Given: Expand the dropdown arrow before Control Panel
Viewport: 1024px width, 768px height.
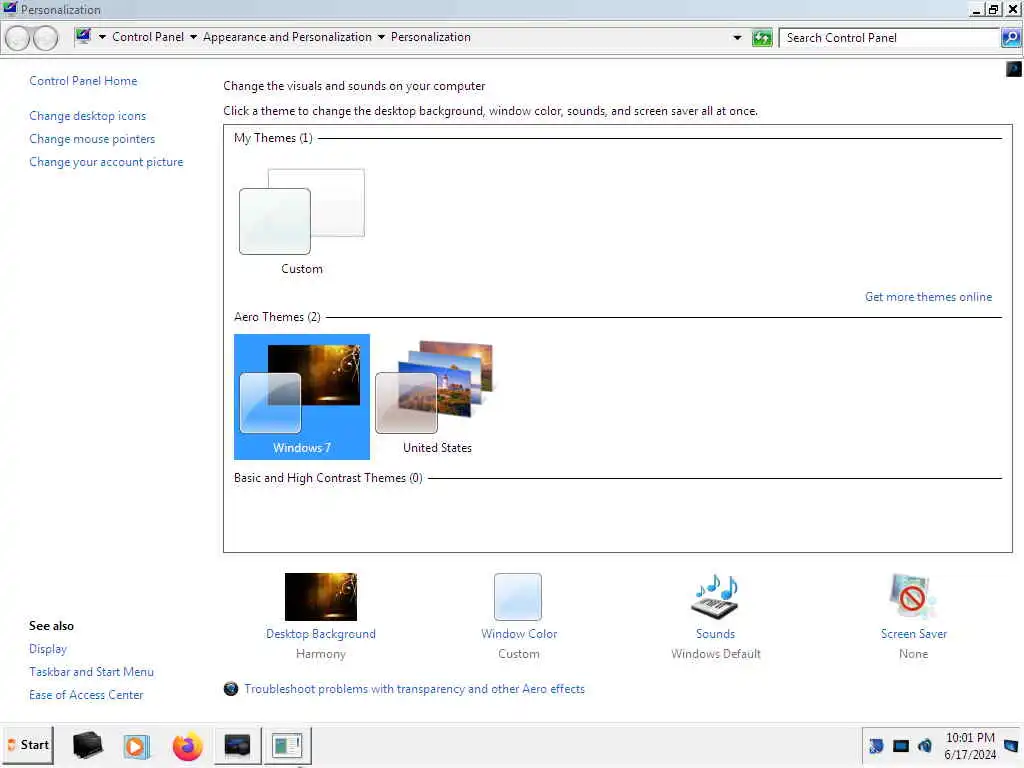Looking at the screenshot, I should (x=102, y=37).
